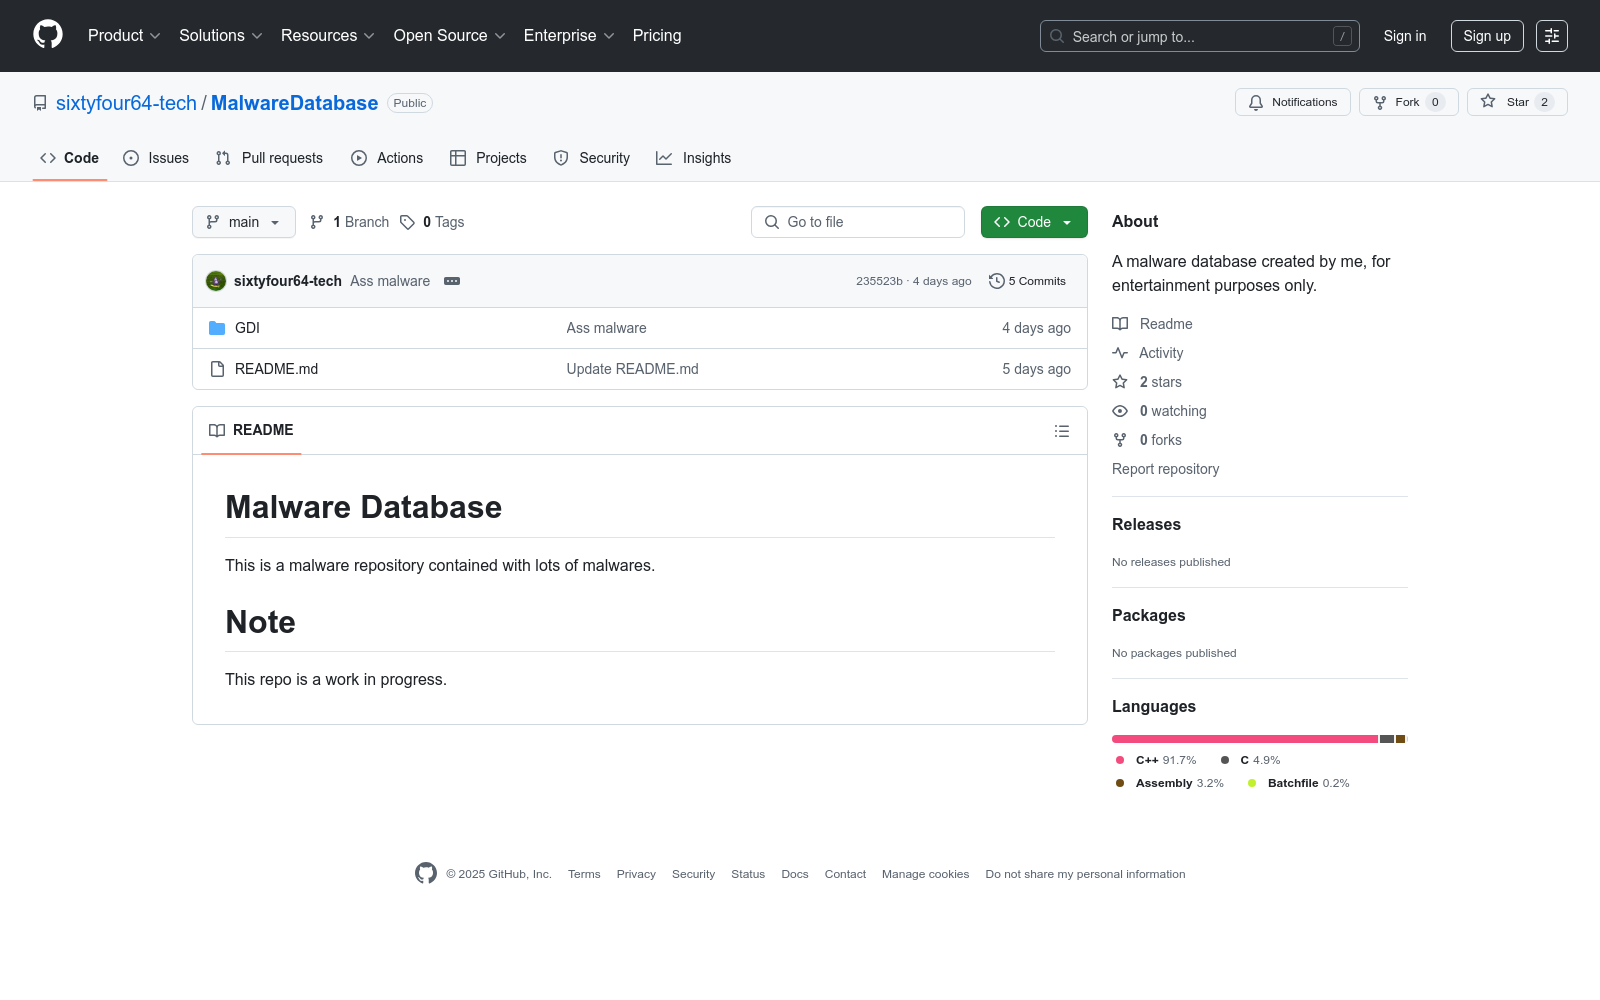Switch branch using main dropdown
This screenshot has height=1000, width=1600.
click(244, 222)
